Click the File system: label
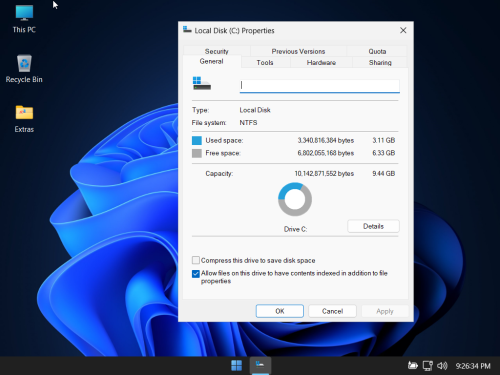 click(x=209, y=123)
